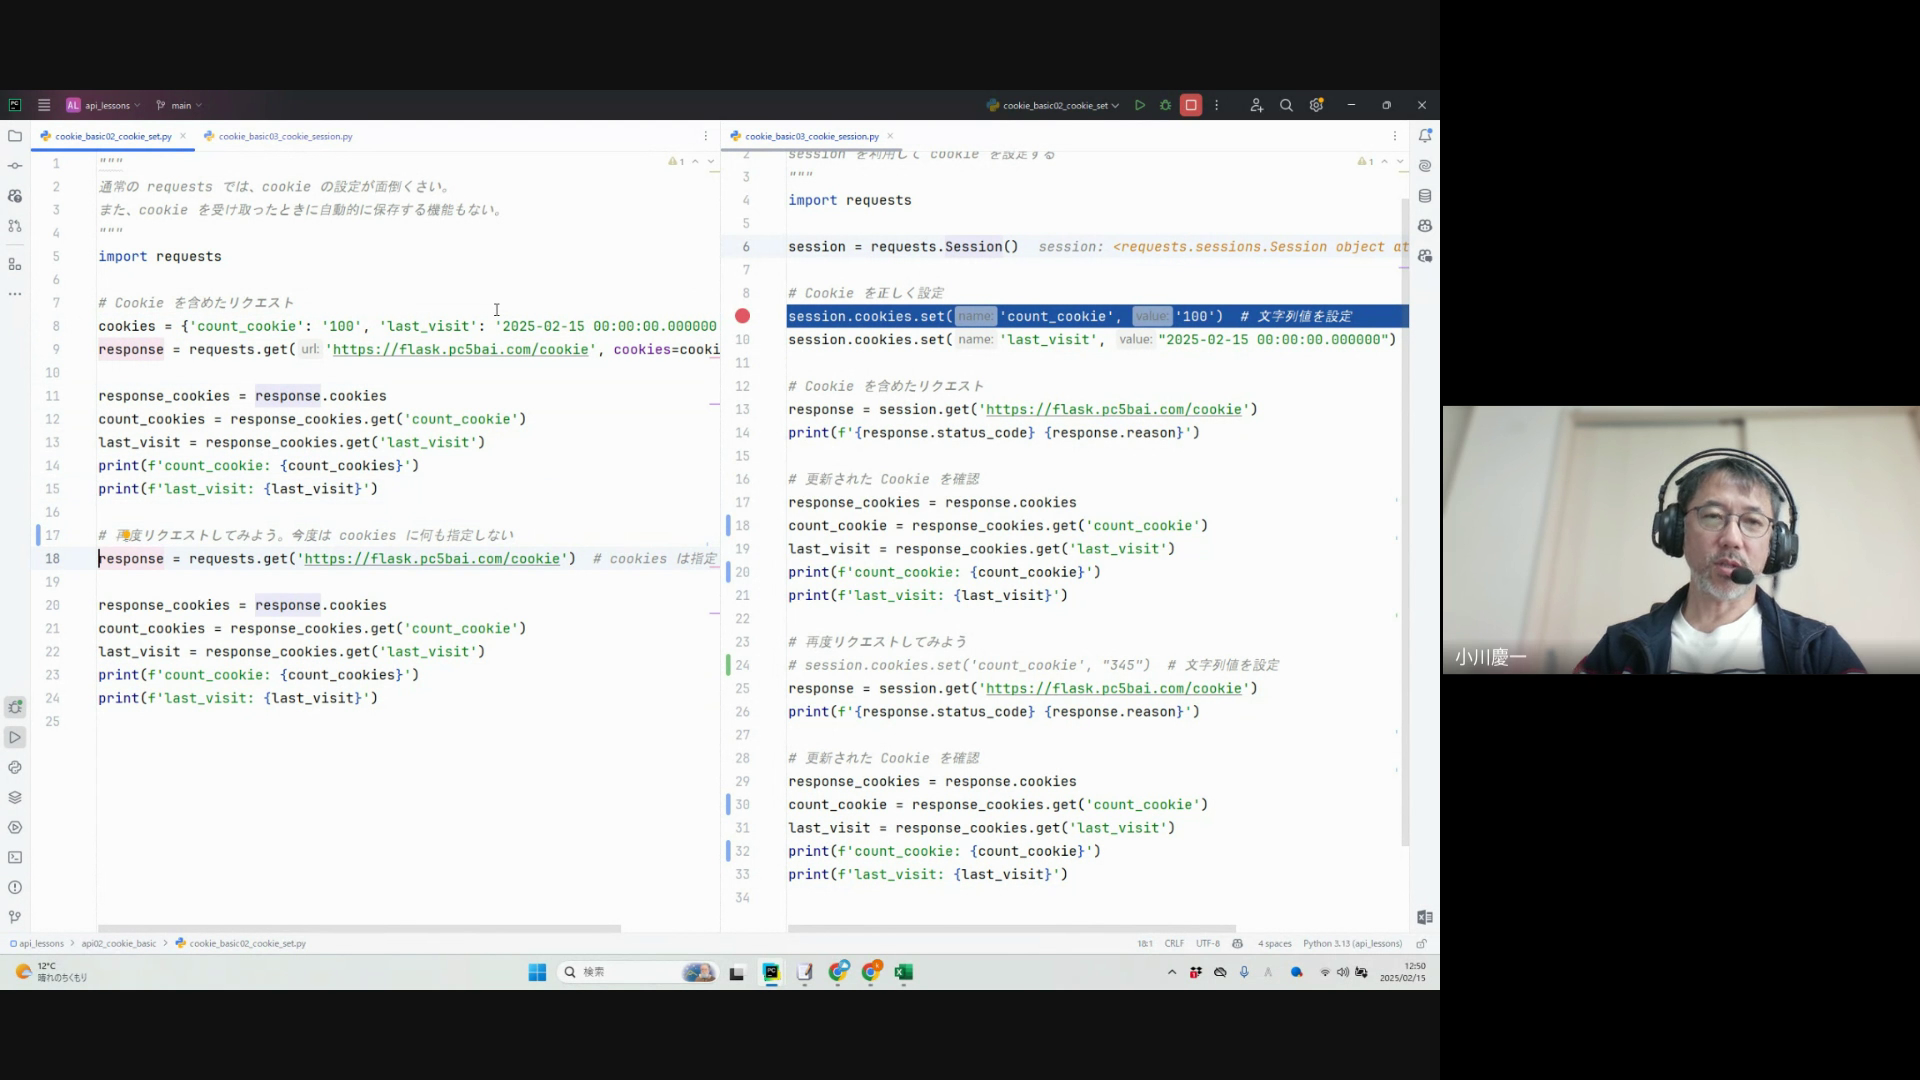This screenshot has height=1080, width=1920.
Task: Open the main branch dropdown
Action: pyautogui.click(x=180, y=105)
